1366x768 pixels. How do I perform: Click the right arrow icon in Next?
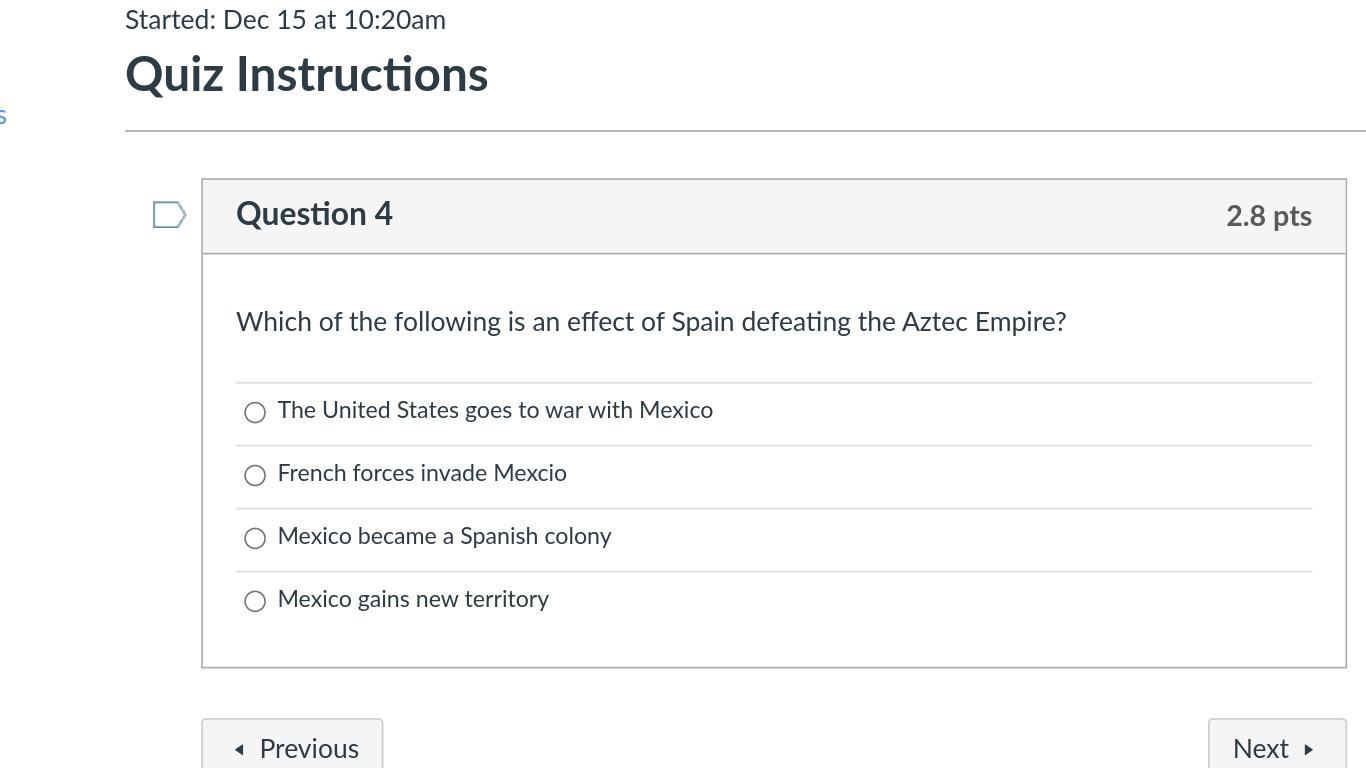click(x=1308, y=749)
